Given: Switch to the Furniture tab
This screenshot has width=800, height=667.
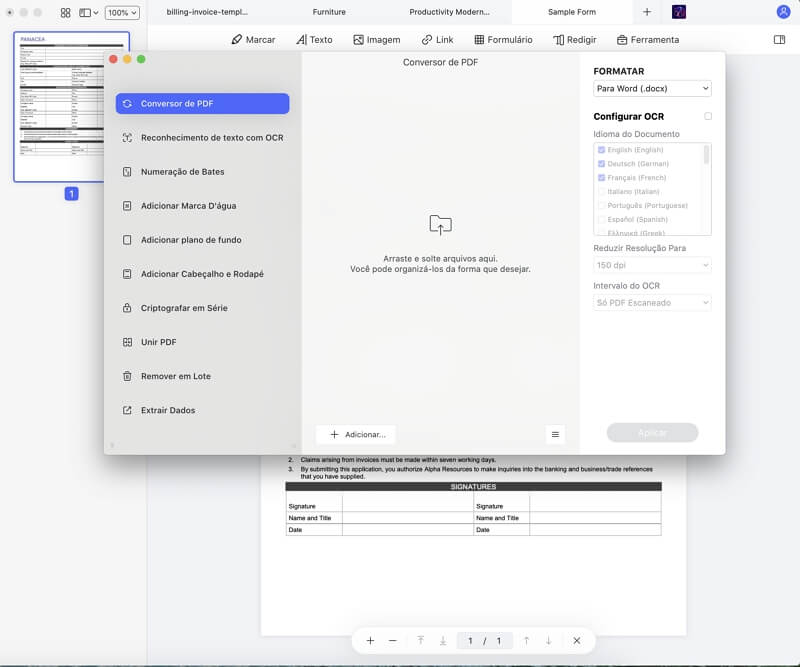Looking at the screenshot, I should 329,13.
